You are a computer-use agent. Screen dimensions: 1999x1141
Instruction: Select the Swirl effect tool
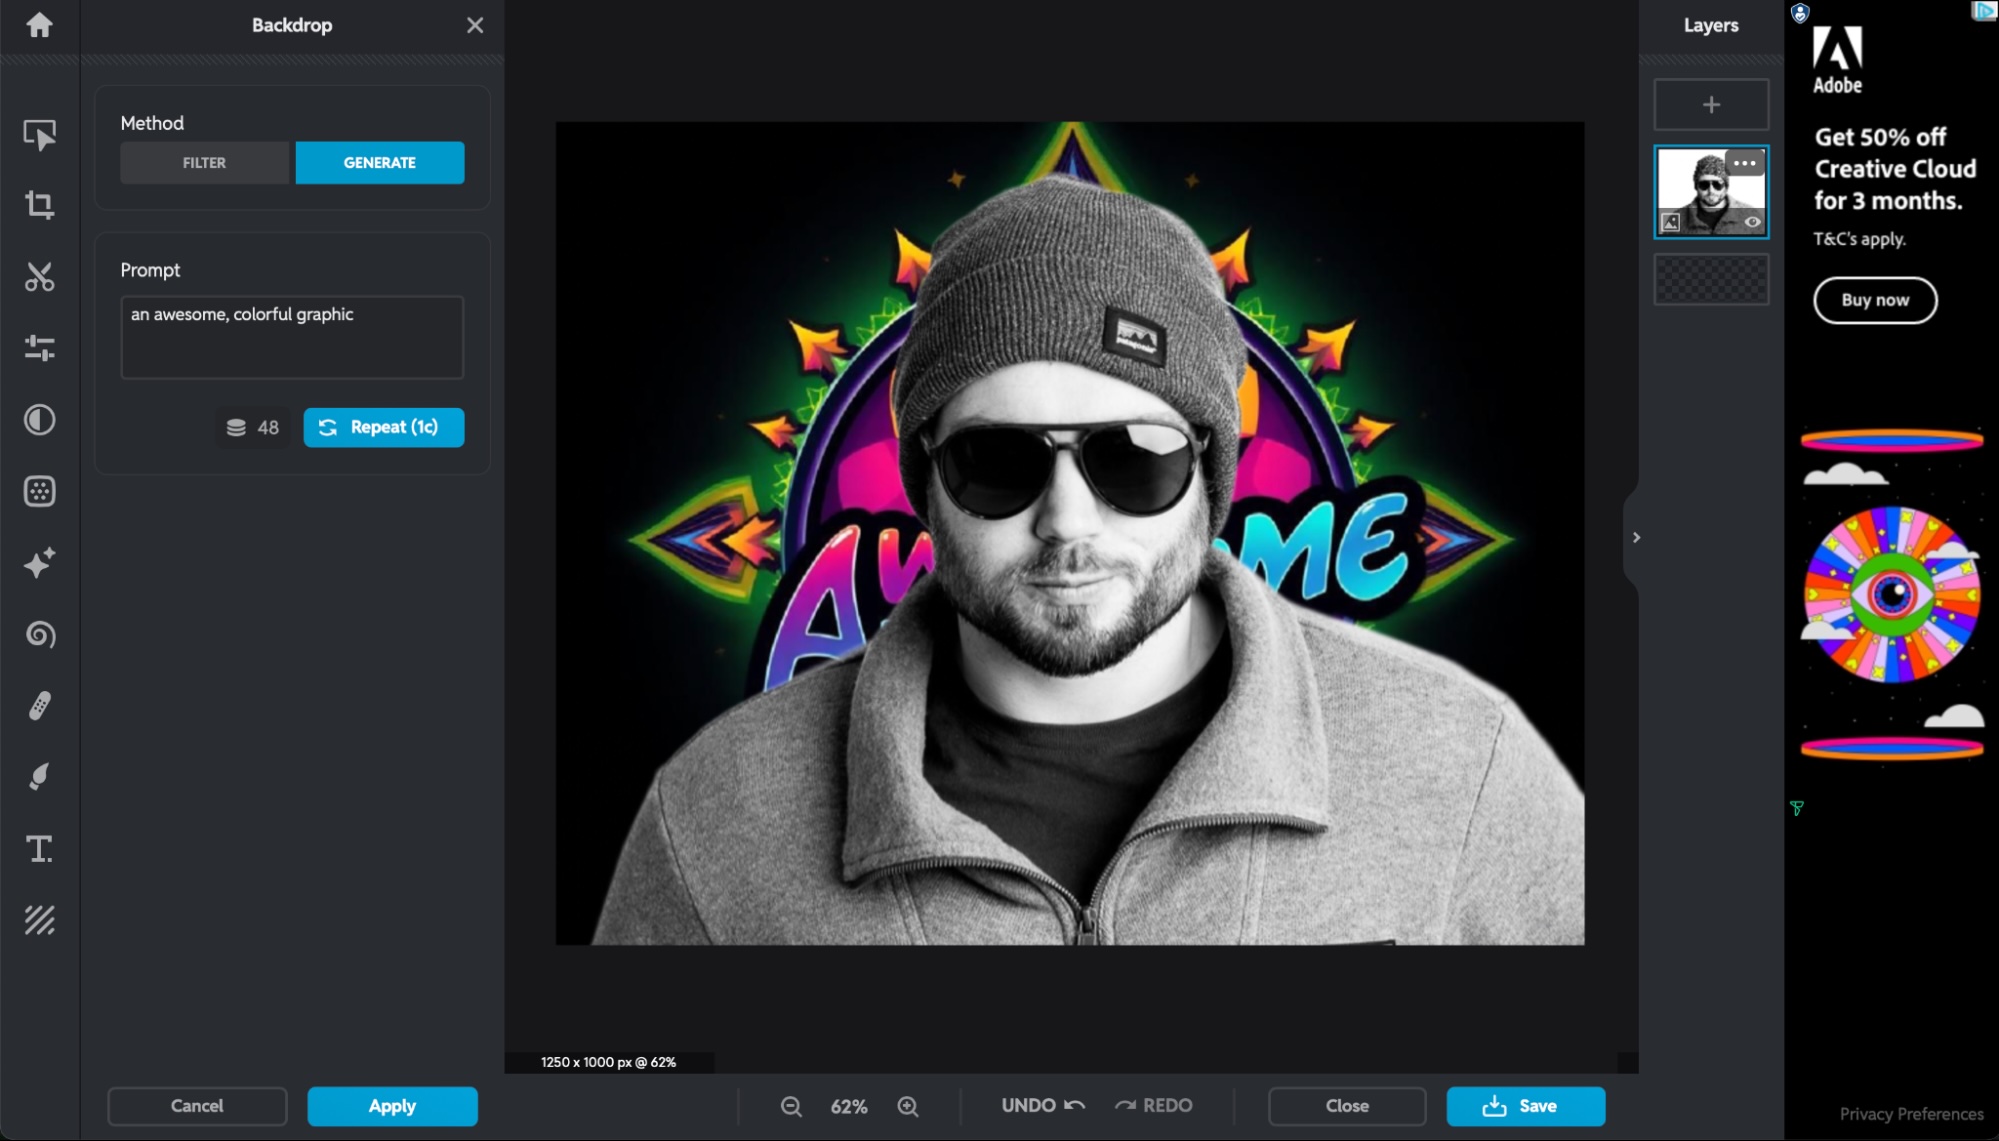(39, 634)
